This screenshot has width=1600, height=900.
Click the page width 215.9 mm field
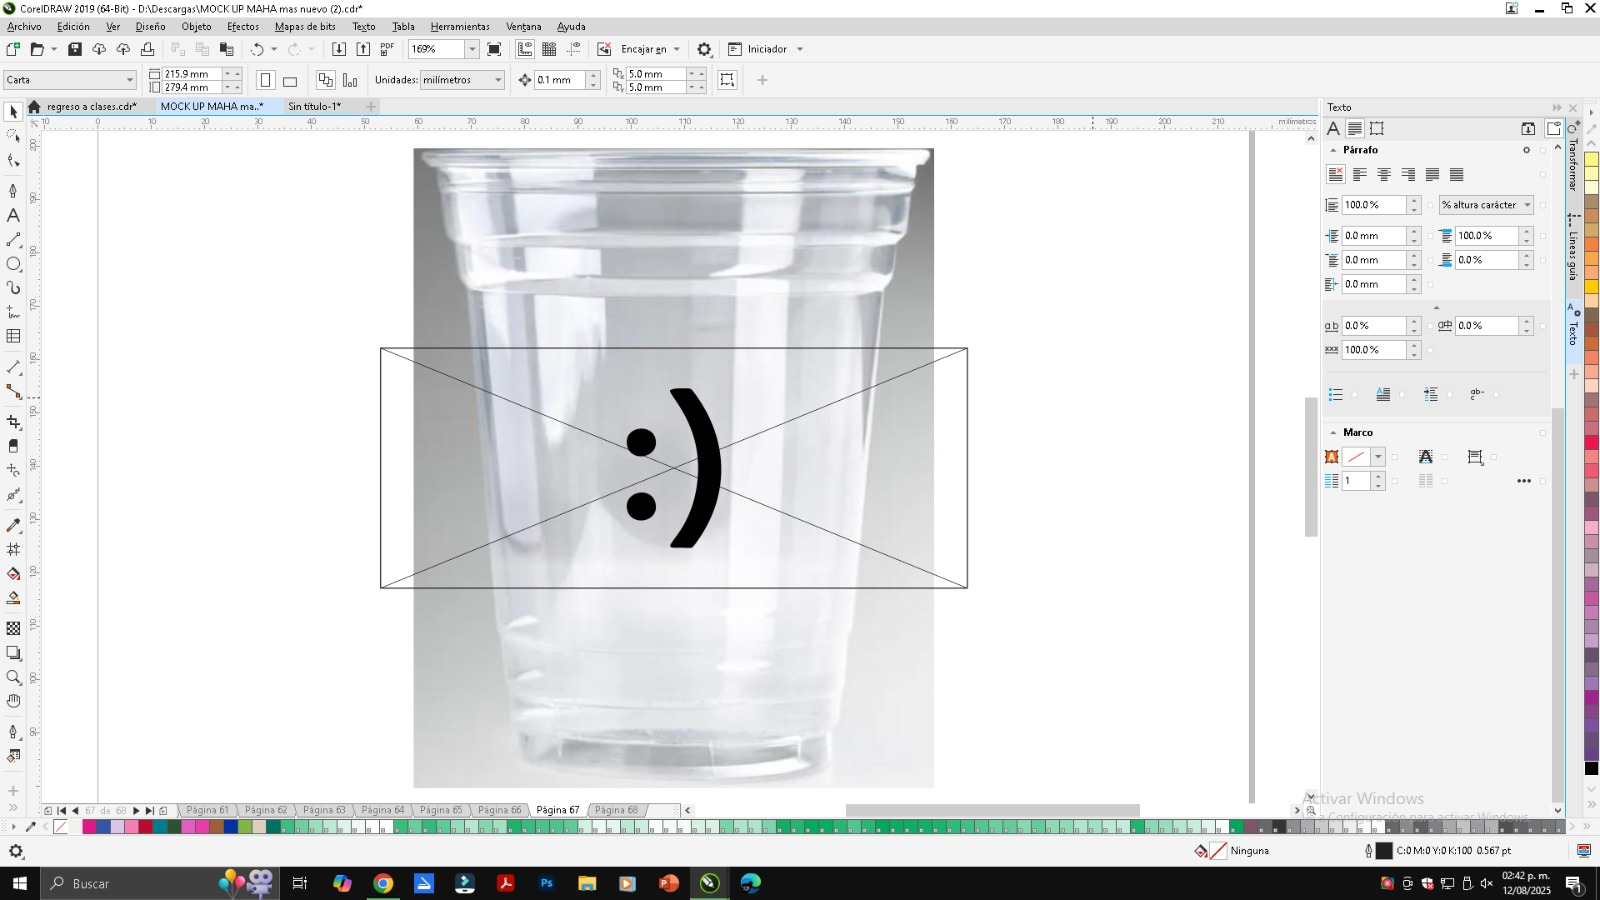pyautogui.click(x=191, y=74)
